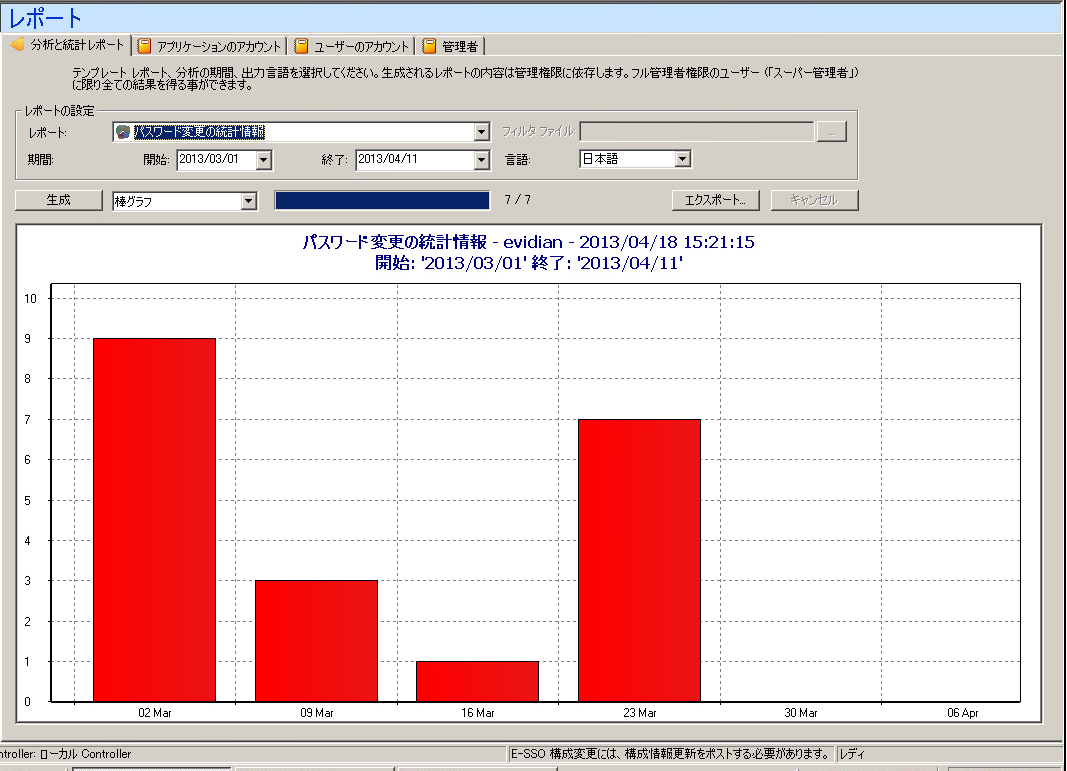
Task: Expand the 言語 language dropdown
Action: pyautogui.click(x=682, y=159)
